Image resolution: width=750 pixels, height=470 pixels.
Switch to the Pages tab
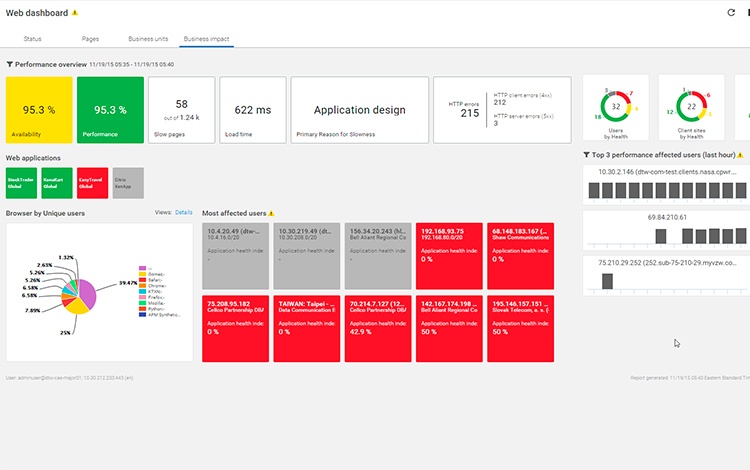tap(90, 39)
